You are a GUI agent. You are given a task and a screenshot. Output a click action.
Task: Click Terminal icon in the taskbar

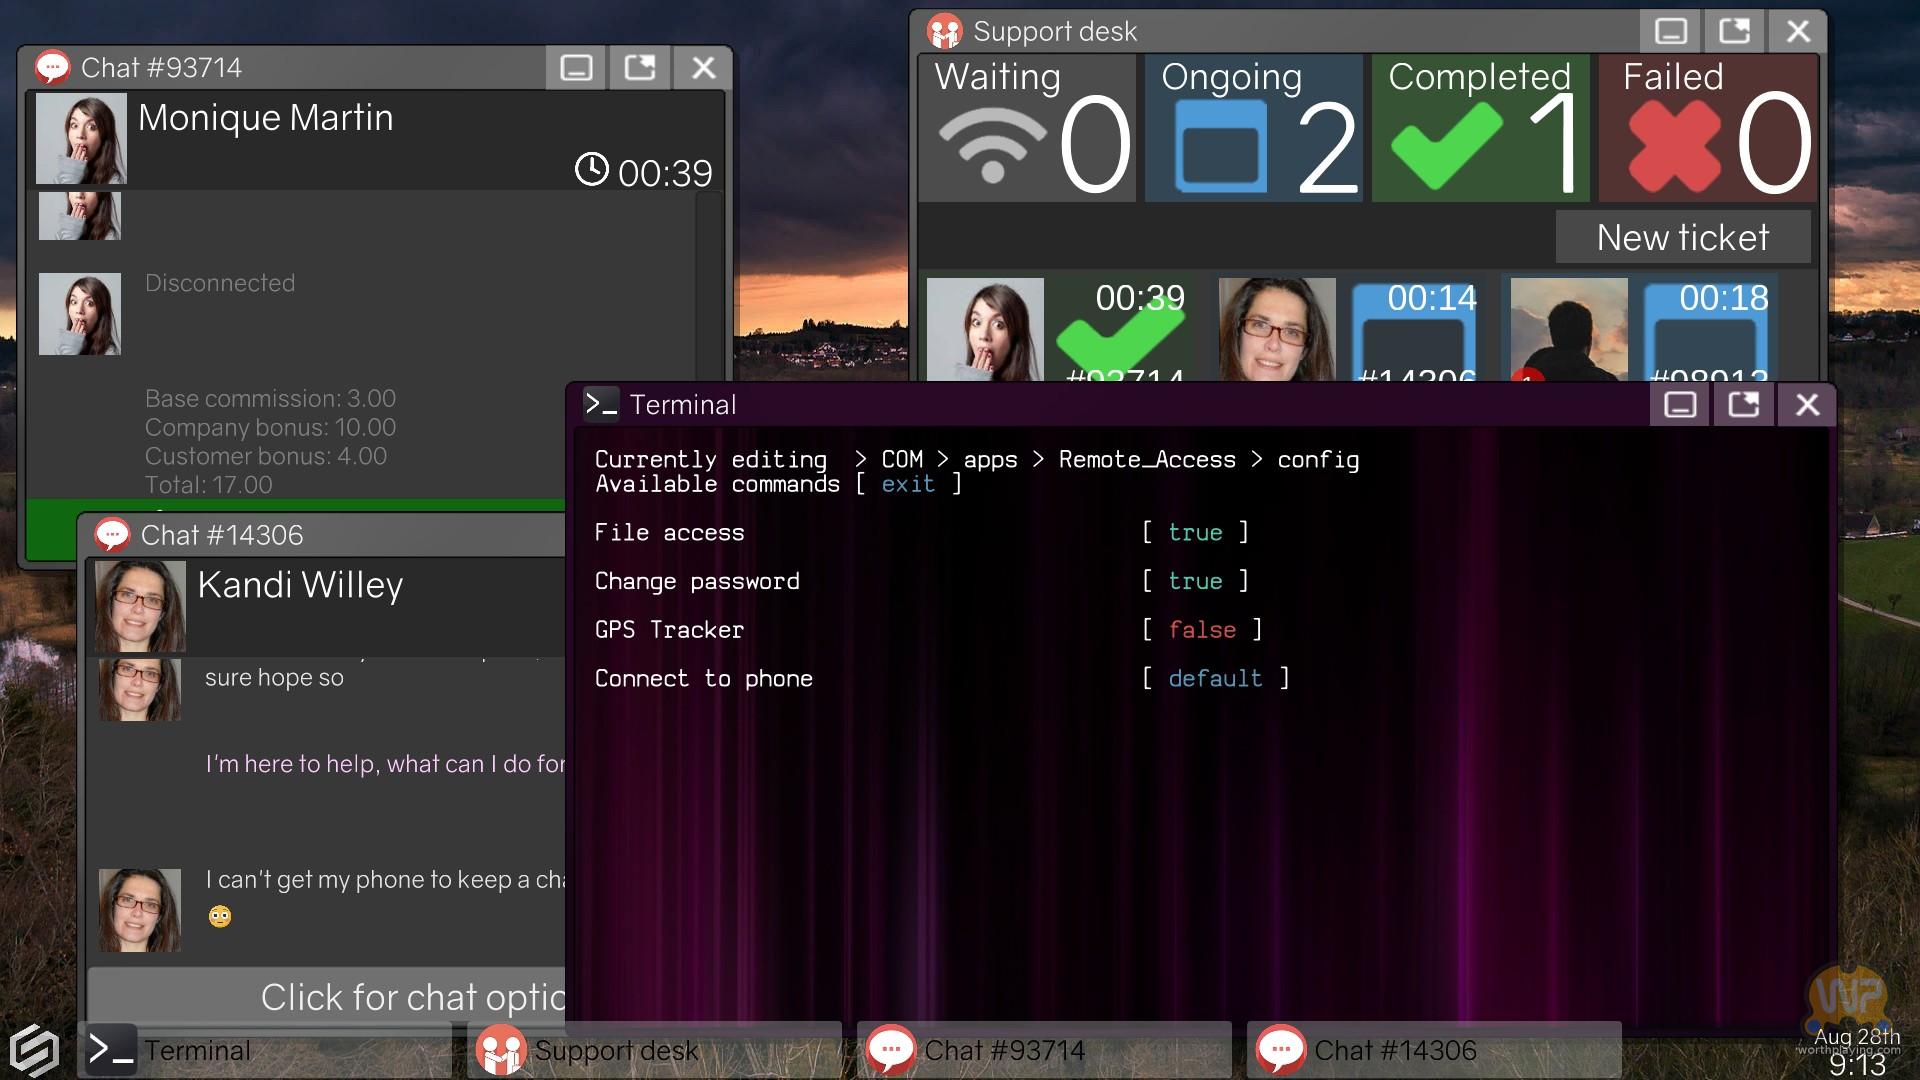tap(111, 1050)
